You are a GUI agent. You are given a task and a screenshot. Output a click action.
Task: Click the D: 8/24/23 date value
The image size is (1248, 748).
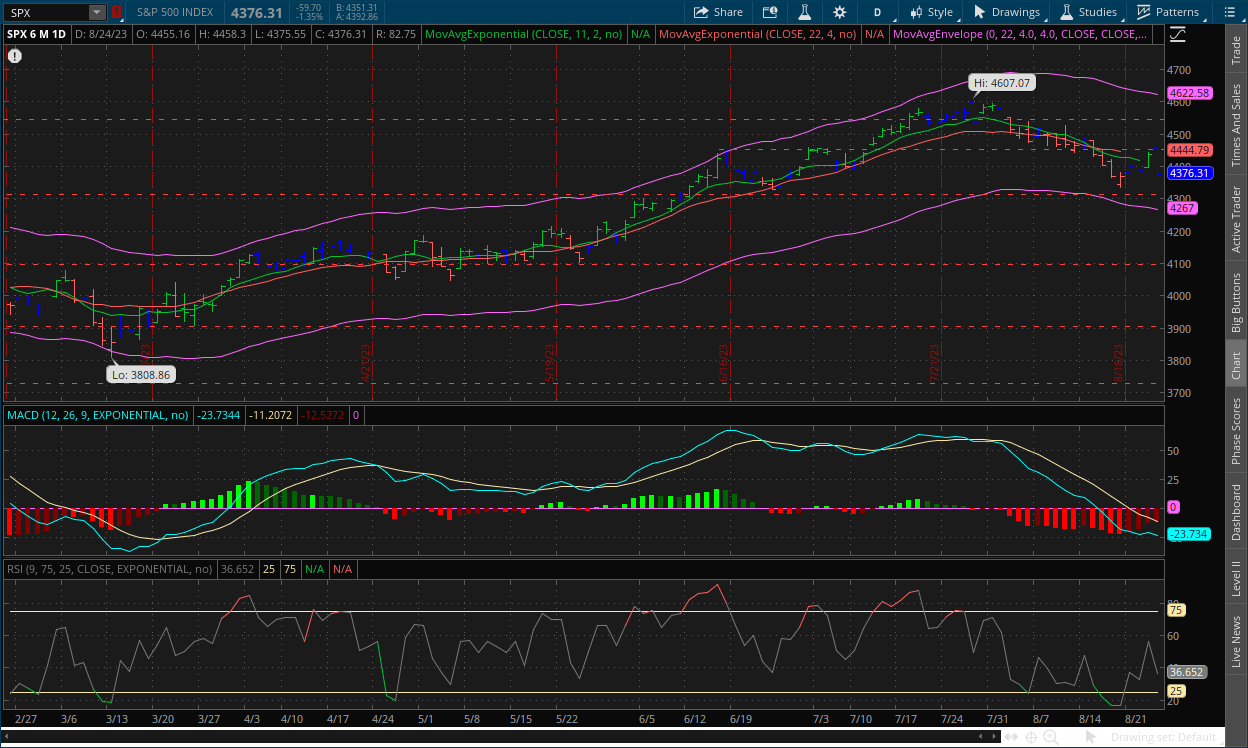click(x=101, y=33)
